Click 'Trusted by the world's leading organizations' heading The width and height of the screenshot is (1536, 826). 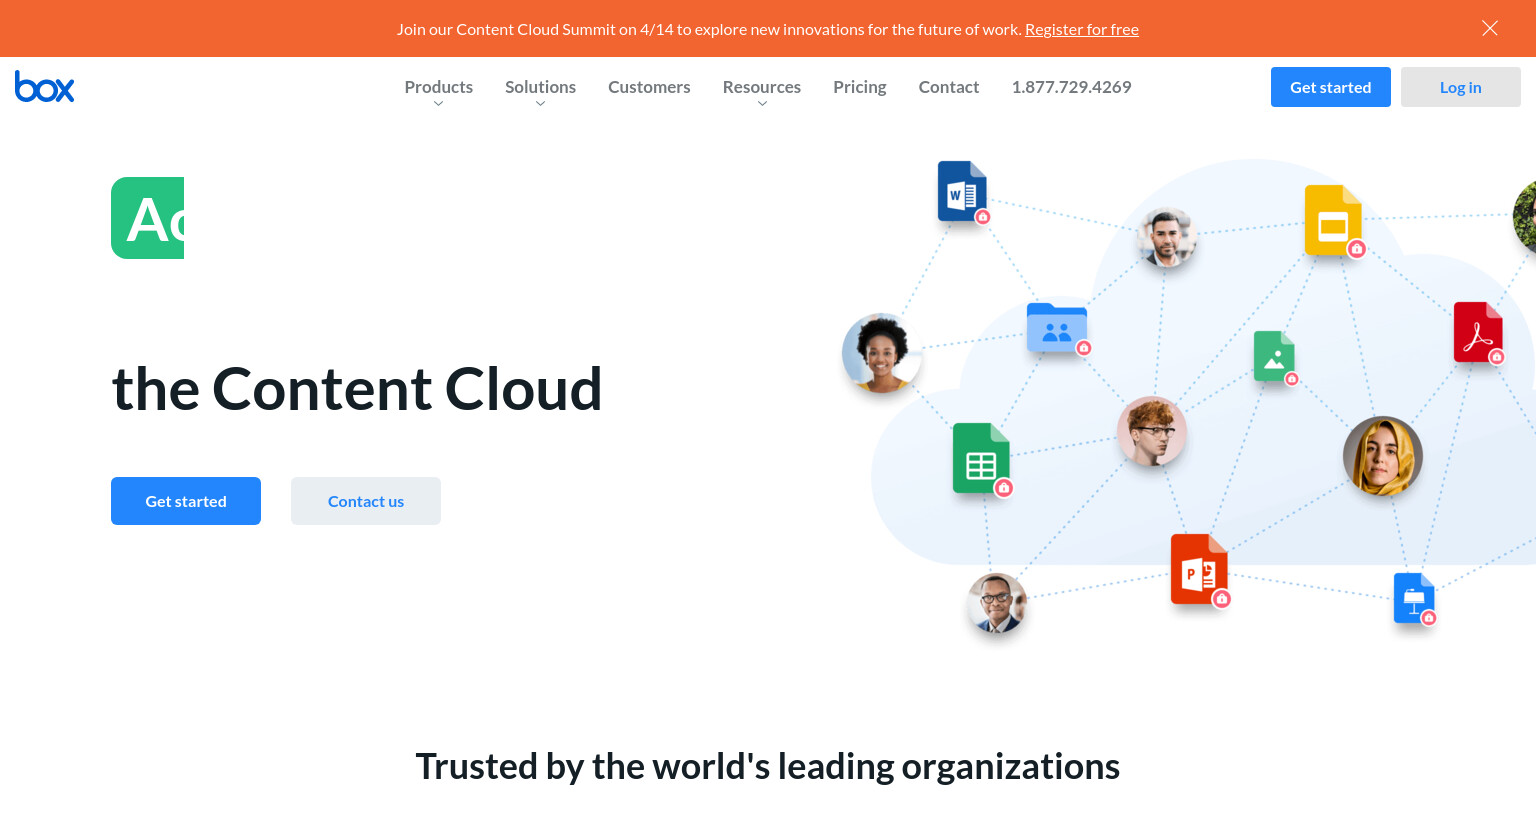pyautogui.click(x=768, y=767)
